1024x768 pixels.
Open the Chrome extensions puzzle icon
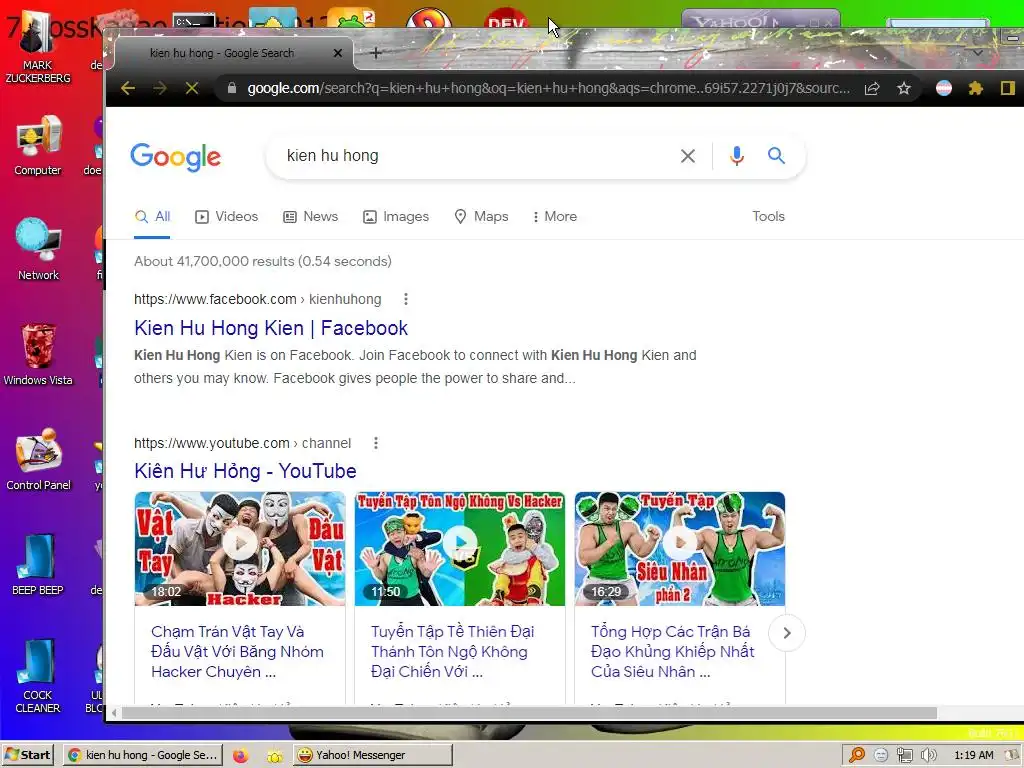976,88
